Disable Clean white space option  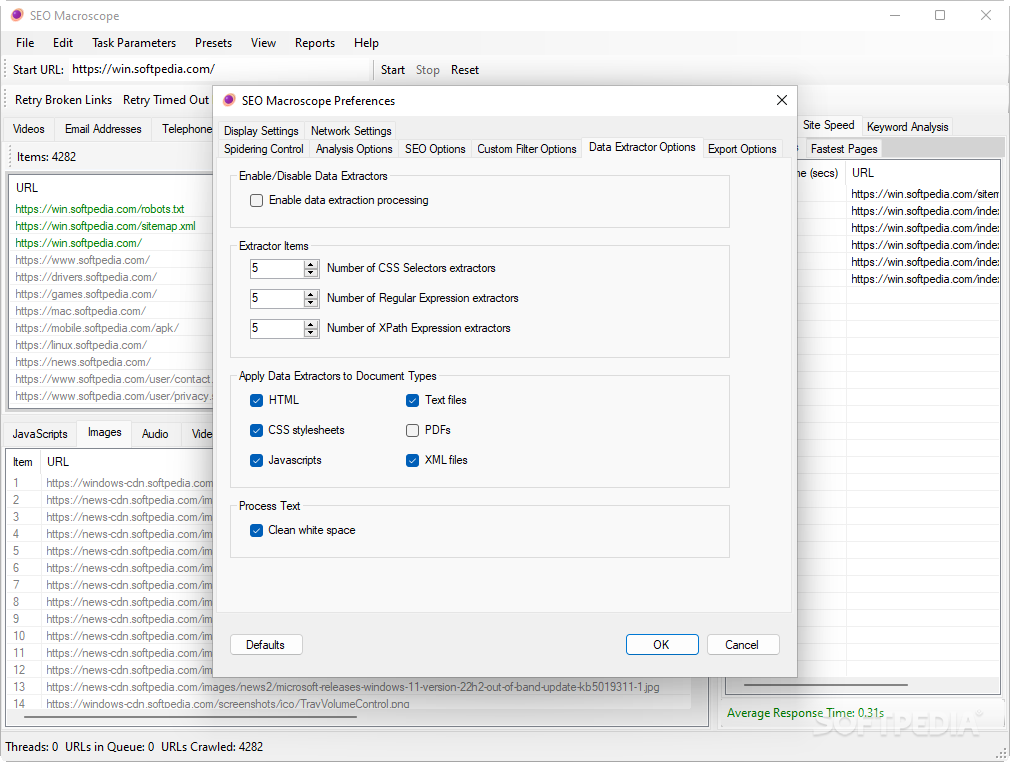256,530
